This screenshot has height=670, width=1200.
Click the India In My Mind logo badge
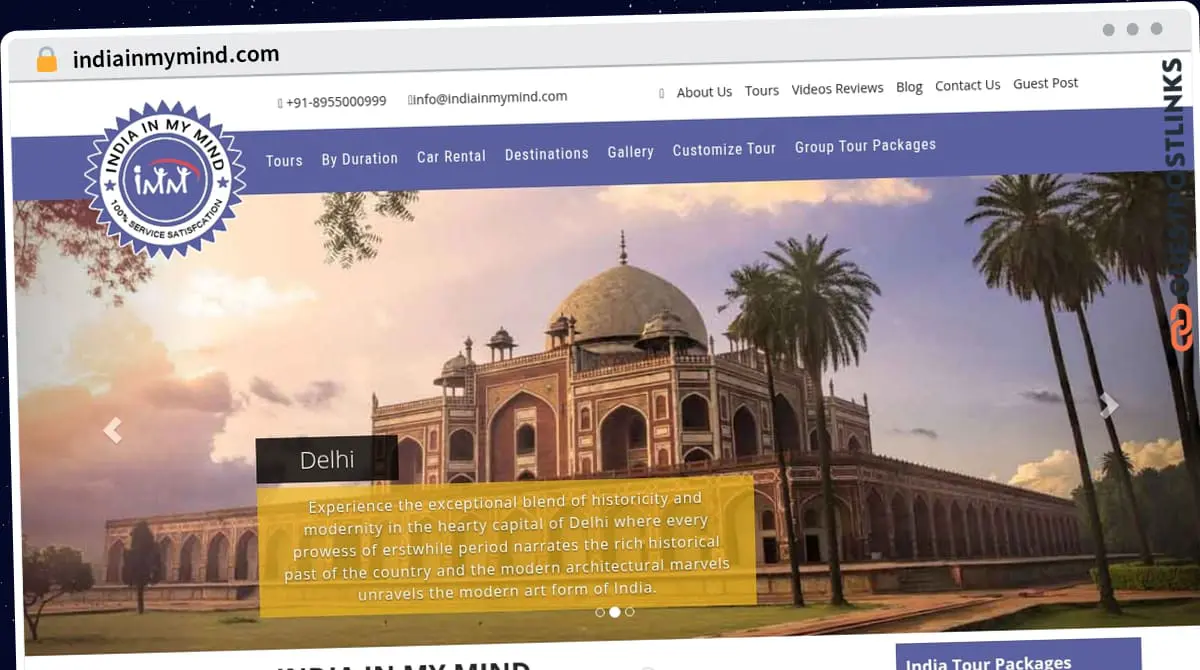pos(163,179)
